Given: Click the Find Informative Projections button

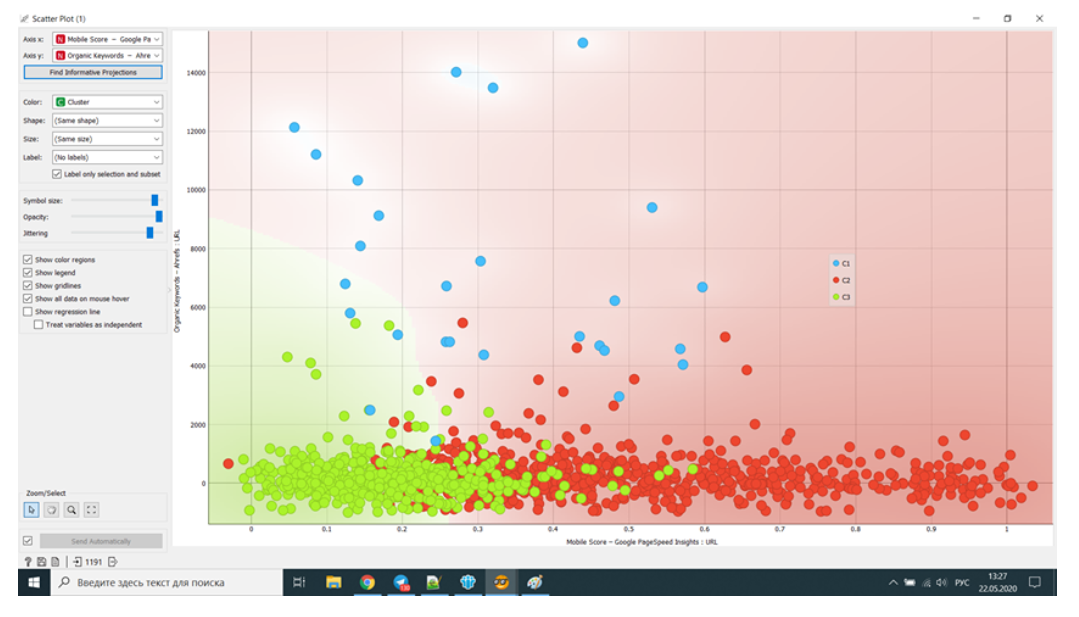Looking at the screenshot, I should tap(93, 72).
